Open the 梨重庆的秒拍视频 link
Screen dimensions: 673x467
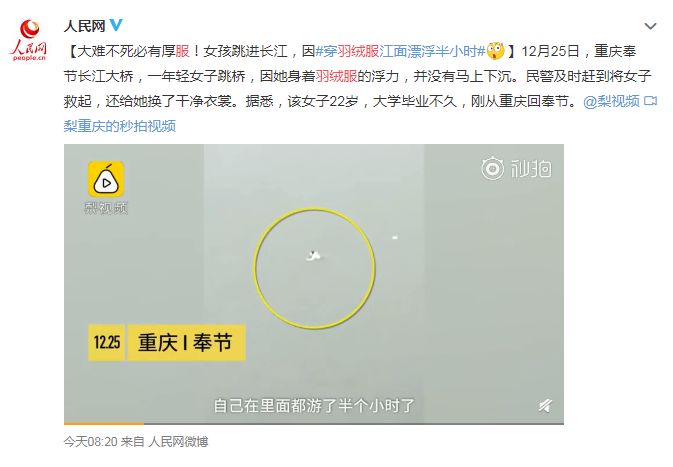[x=120, y=126]
